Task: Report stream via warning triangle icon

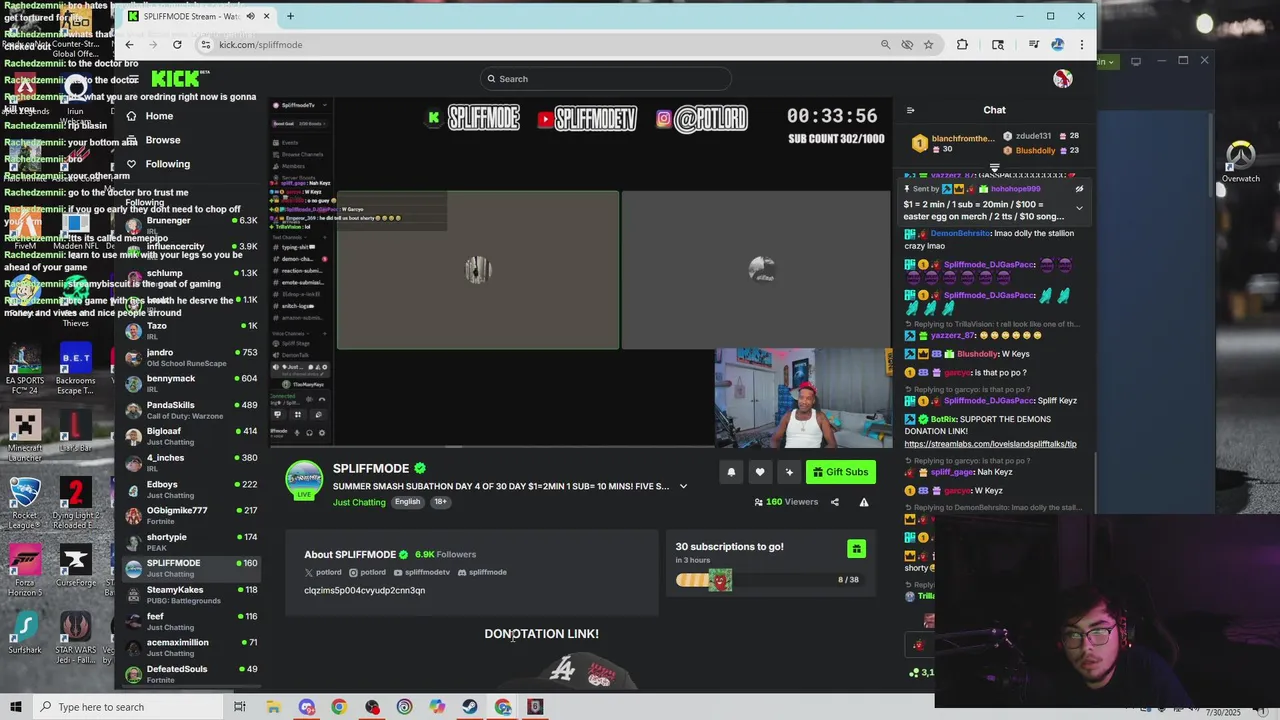Action: point(864,502)
